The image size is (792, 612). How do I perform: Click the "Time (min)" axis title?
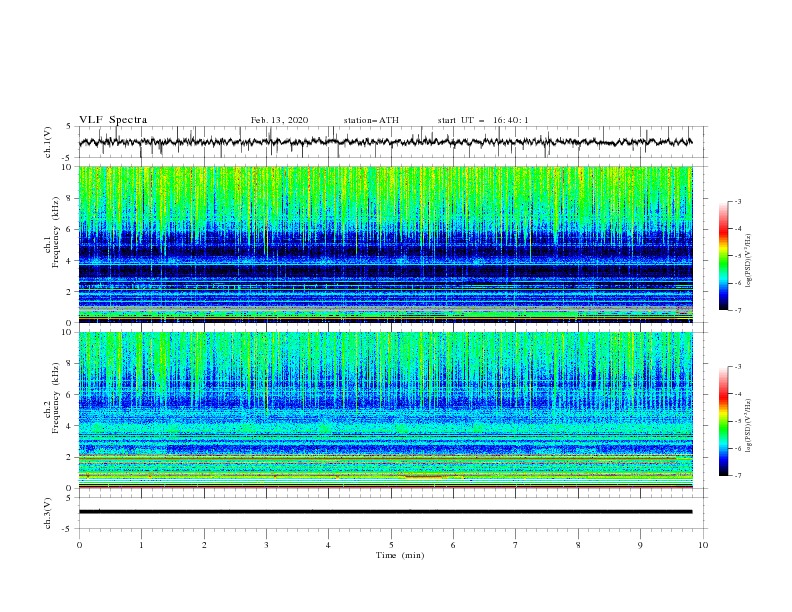400,555
